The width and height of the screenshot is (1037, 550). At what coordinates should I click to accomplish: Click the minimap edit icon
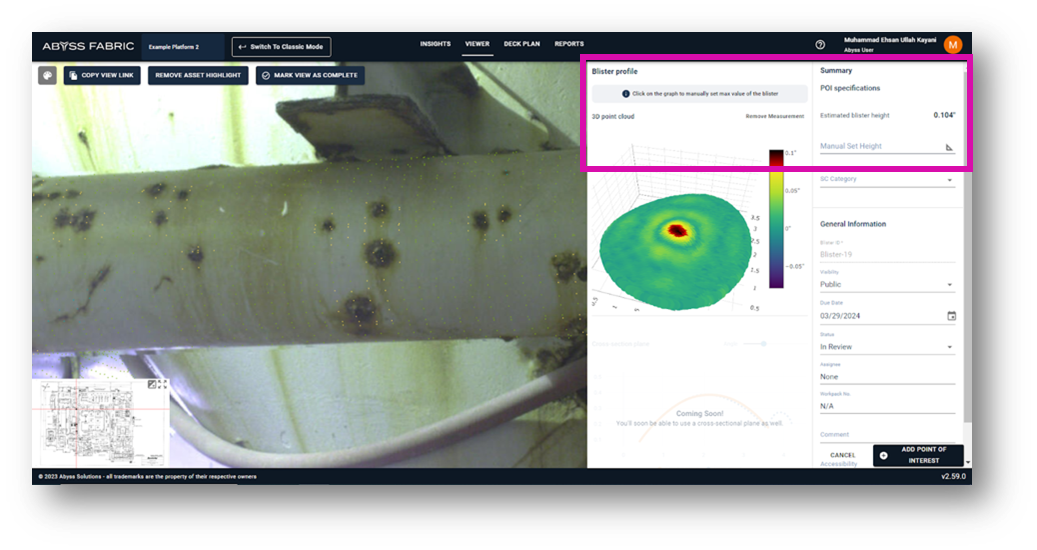click(151, 384)
